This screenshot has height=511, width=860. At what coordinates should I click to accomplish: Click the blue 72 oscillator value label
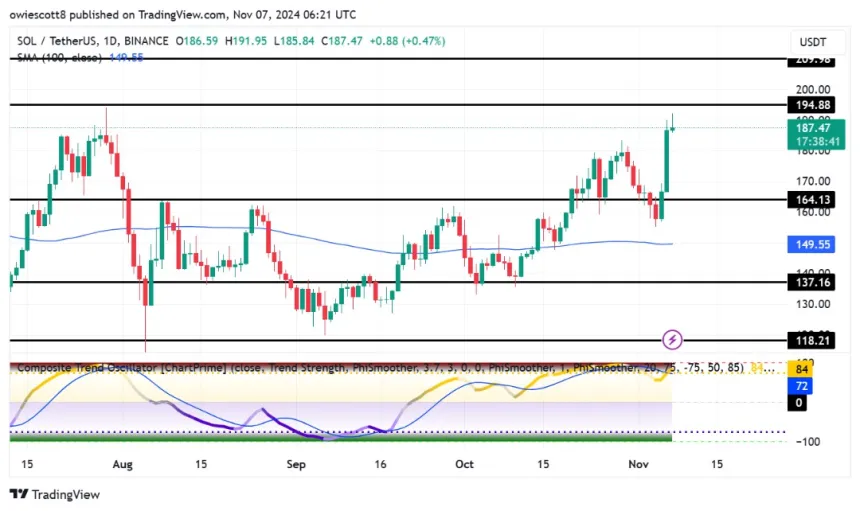[800, 386]
